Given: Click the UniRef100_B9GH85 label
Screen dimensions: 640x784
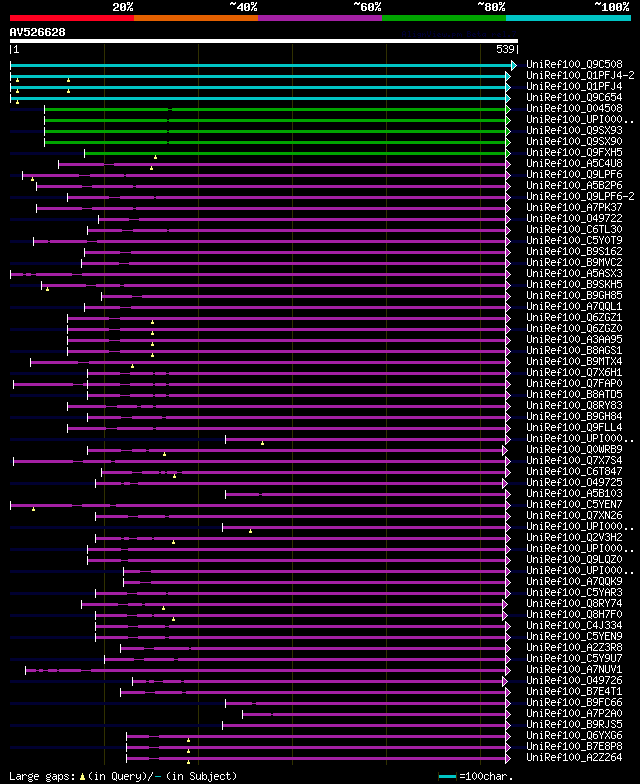Looking at the screenshot, I should pos(574,296).
